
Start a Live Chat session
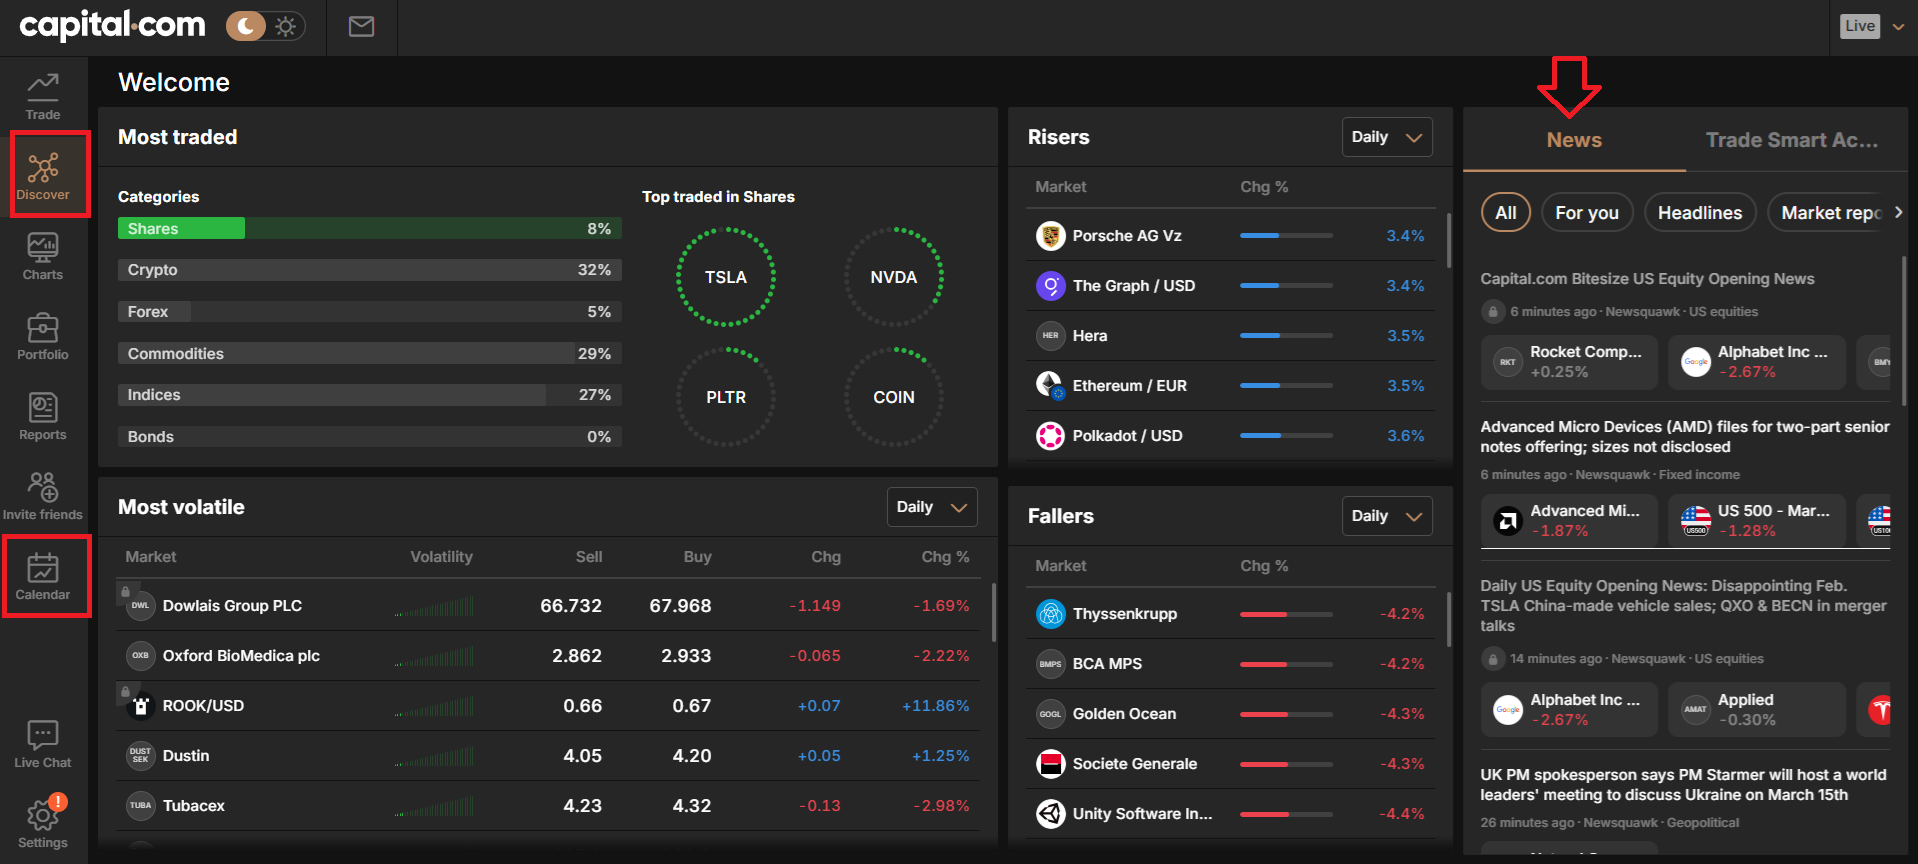[43, 744]
